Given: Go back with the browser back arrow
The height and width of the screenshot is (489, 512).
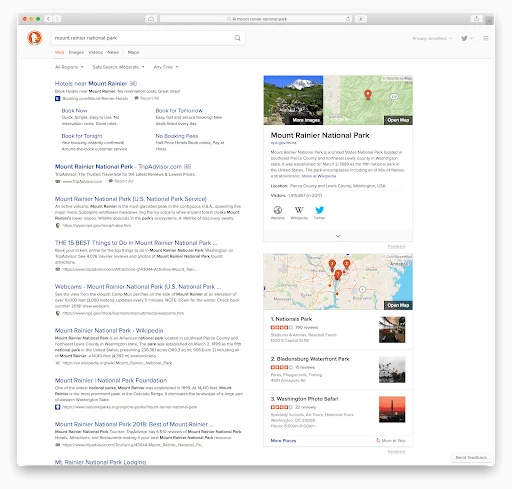Looking at the screenshot, I should pos(48,19).
